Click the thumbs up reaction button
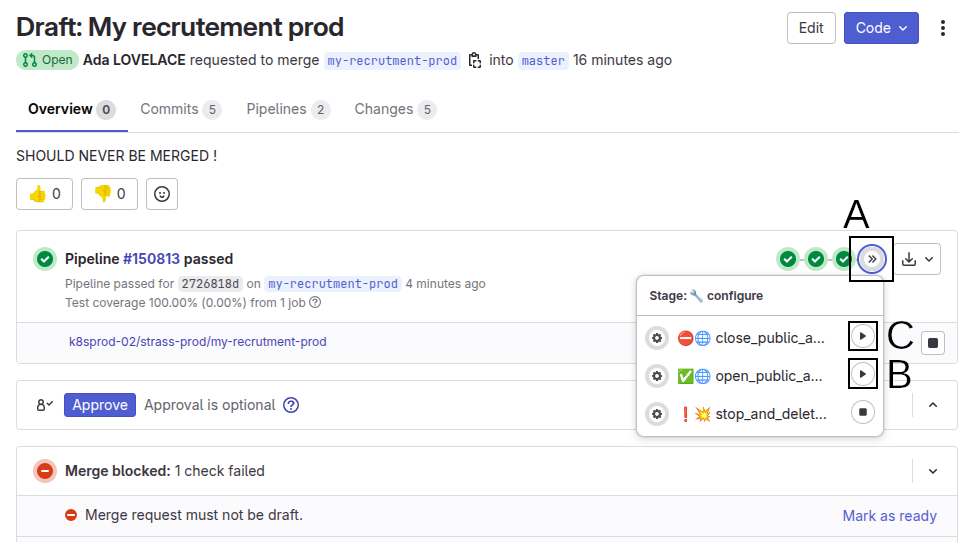The image size is (973, 542). [x=45, y=194]
